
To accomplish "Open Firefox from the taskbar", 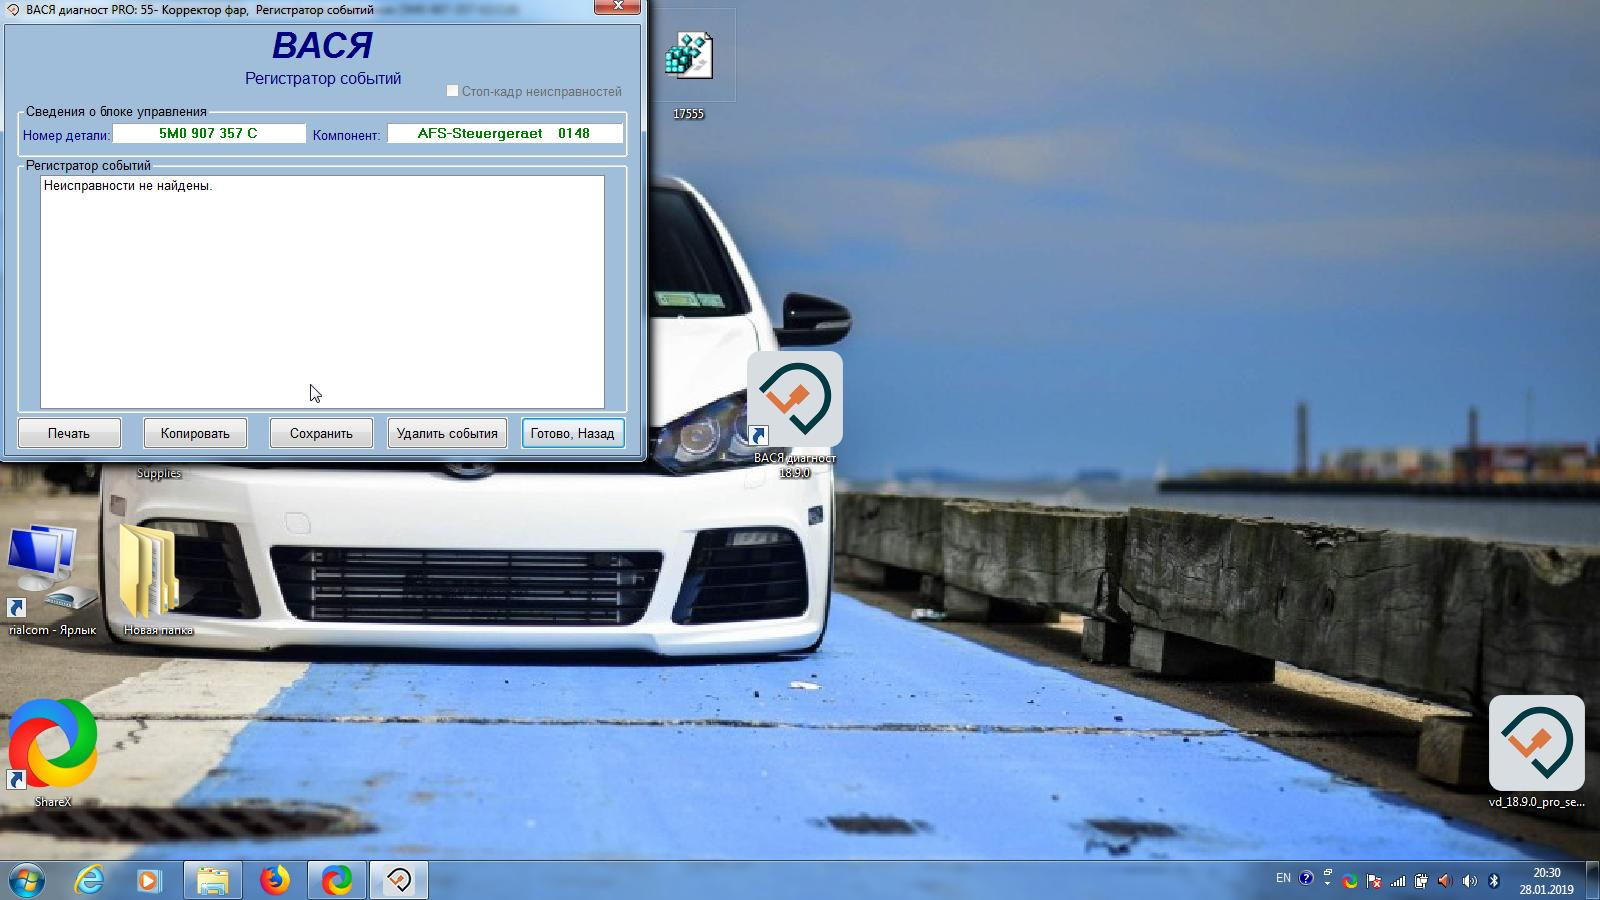I will tap(274, 880).
